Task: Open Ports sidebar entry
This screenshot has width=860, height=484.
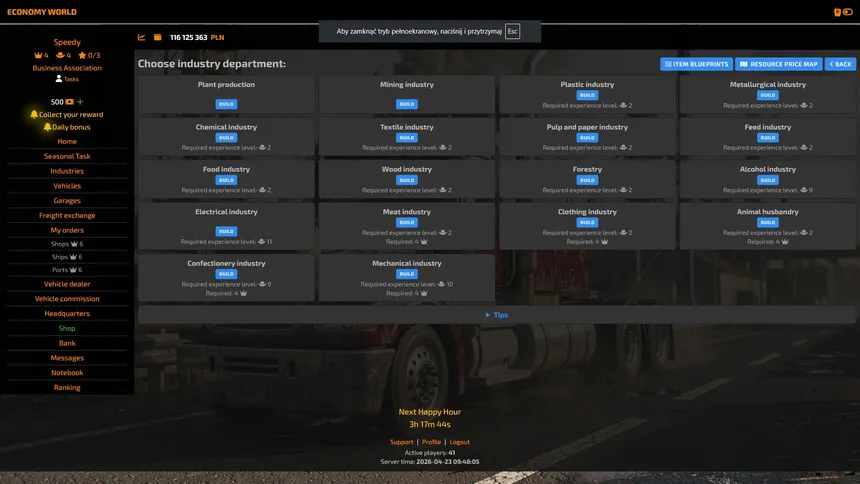Action: (67, 270)
